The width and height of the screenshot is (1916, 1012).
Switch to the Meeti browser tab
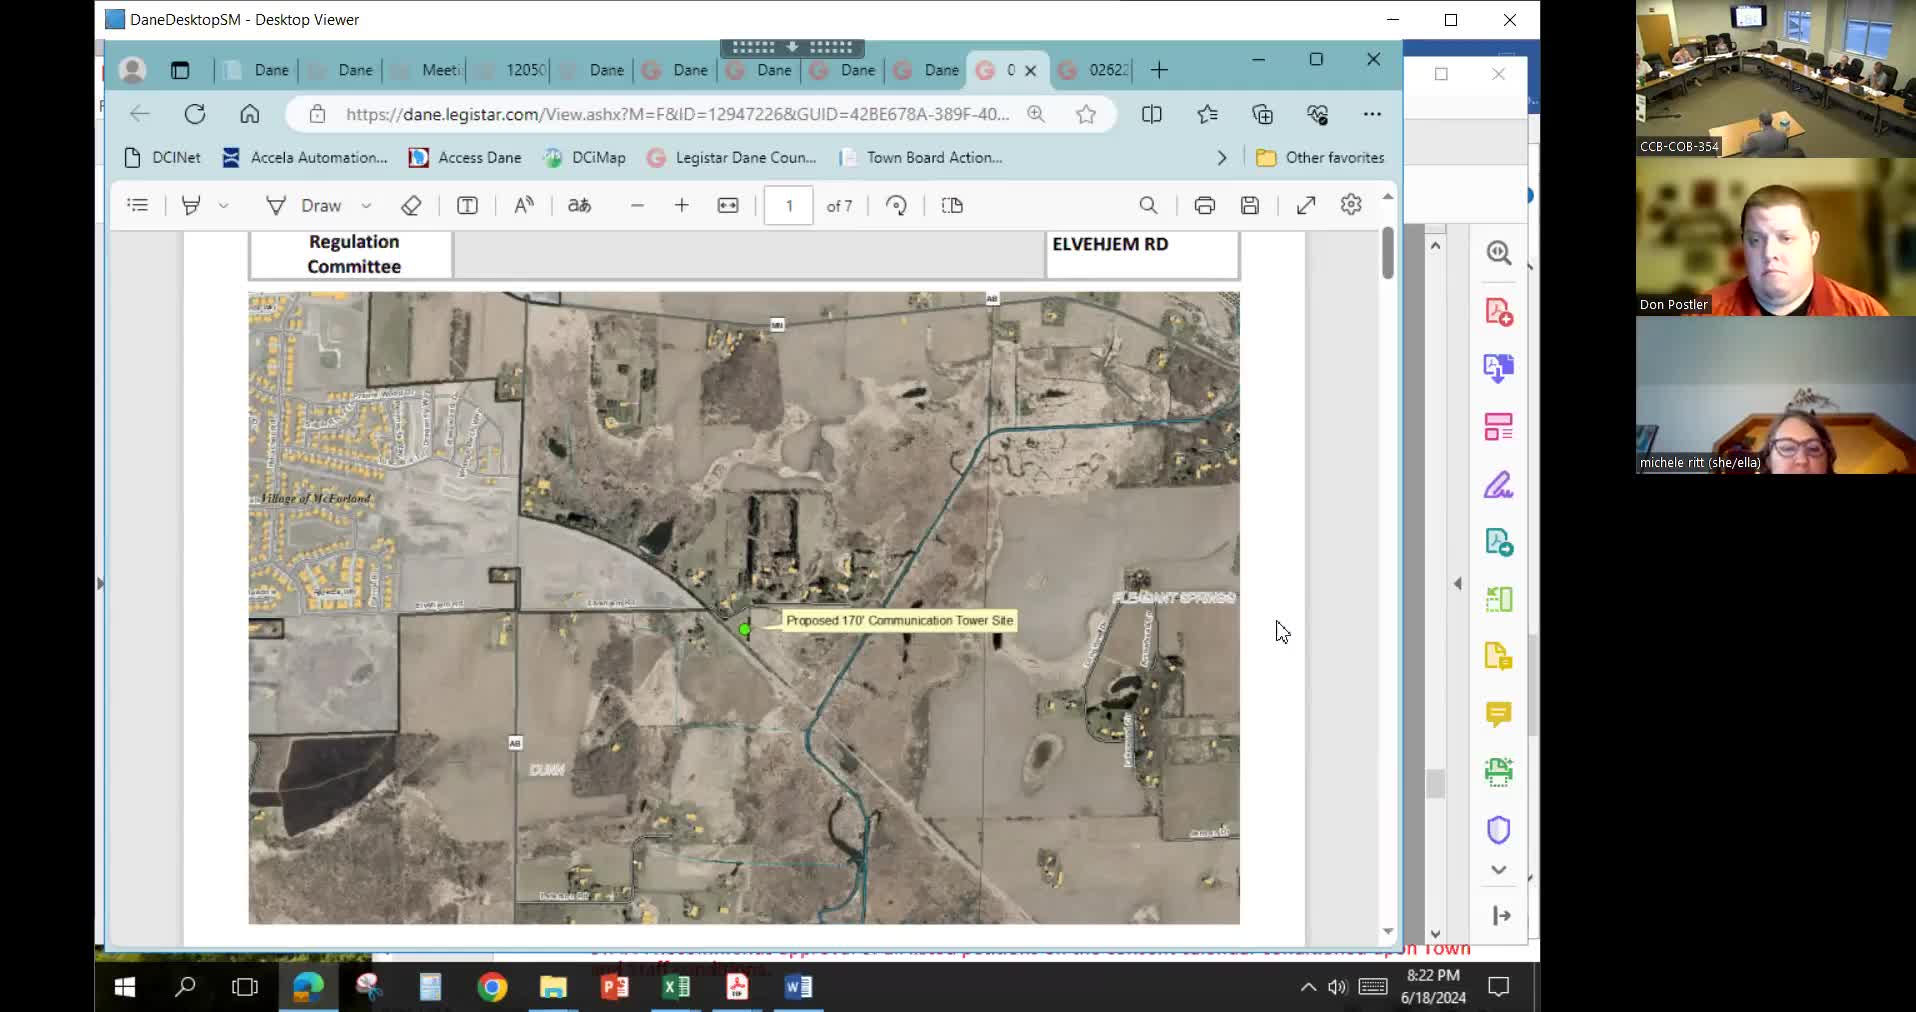click(x=429, y=70)
